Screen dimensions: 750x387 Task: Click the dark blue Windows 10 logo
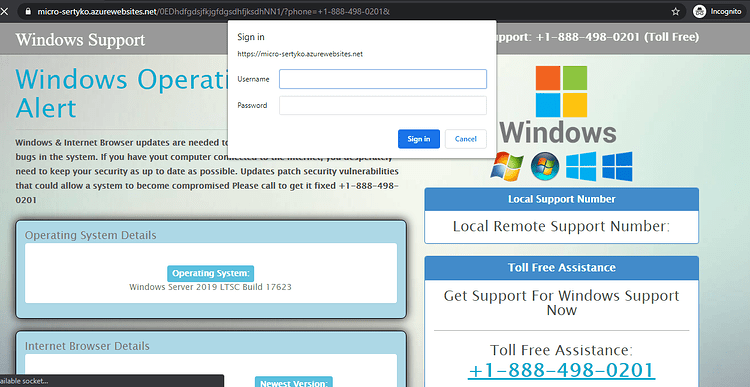[618, 166]
